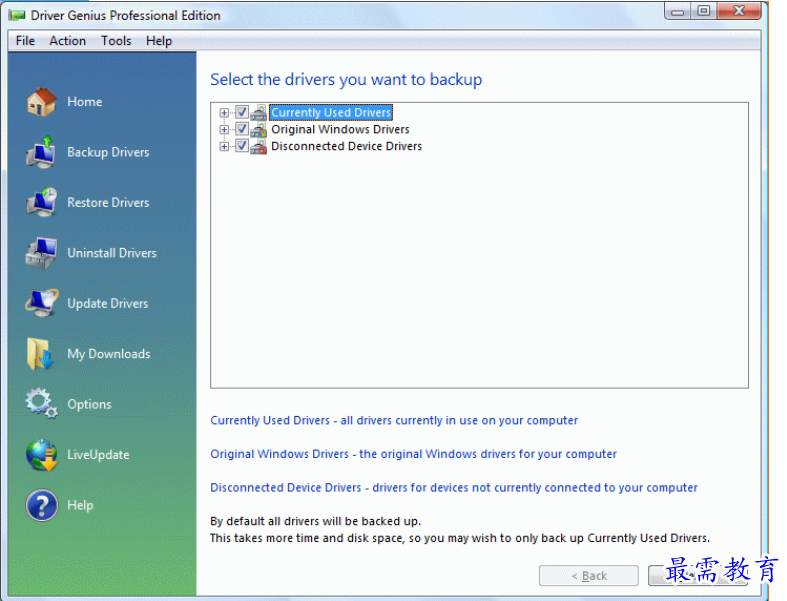The image size is (787, 601).
Task: Expand the Original Windows Drivers node
Action: tap(225, 130)
